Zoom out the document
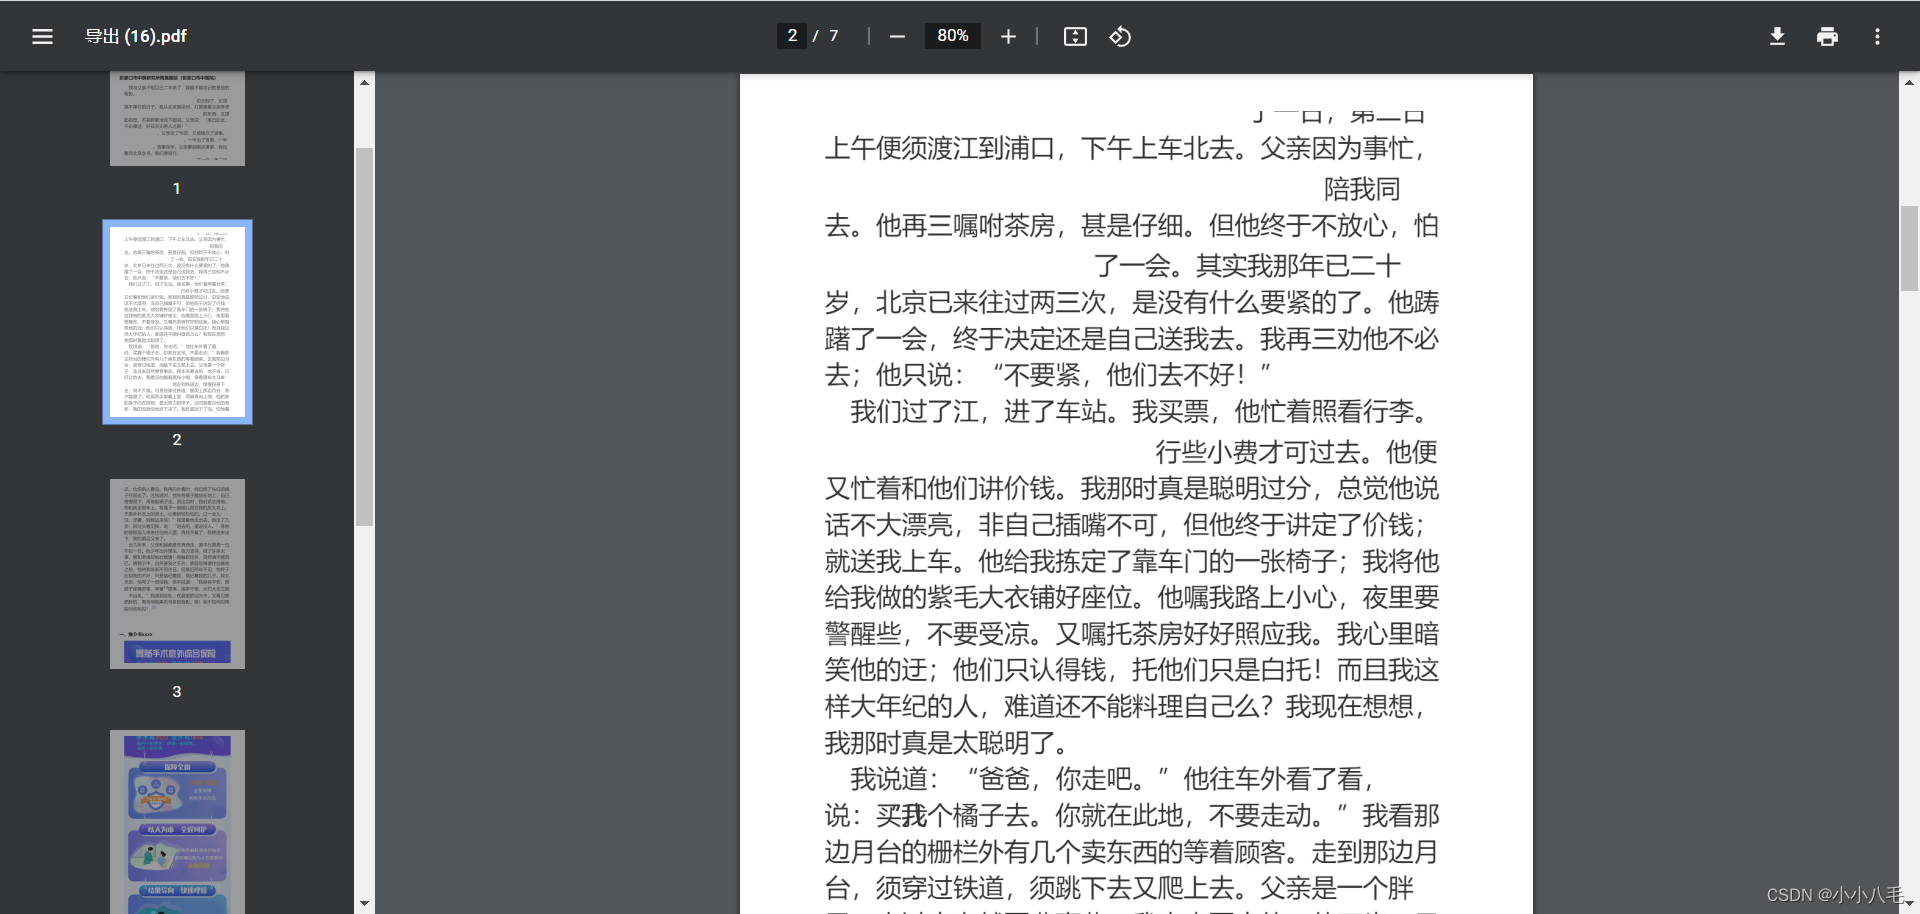1920x914 pixels. (x=896, y=36)
